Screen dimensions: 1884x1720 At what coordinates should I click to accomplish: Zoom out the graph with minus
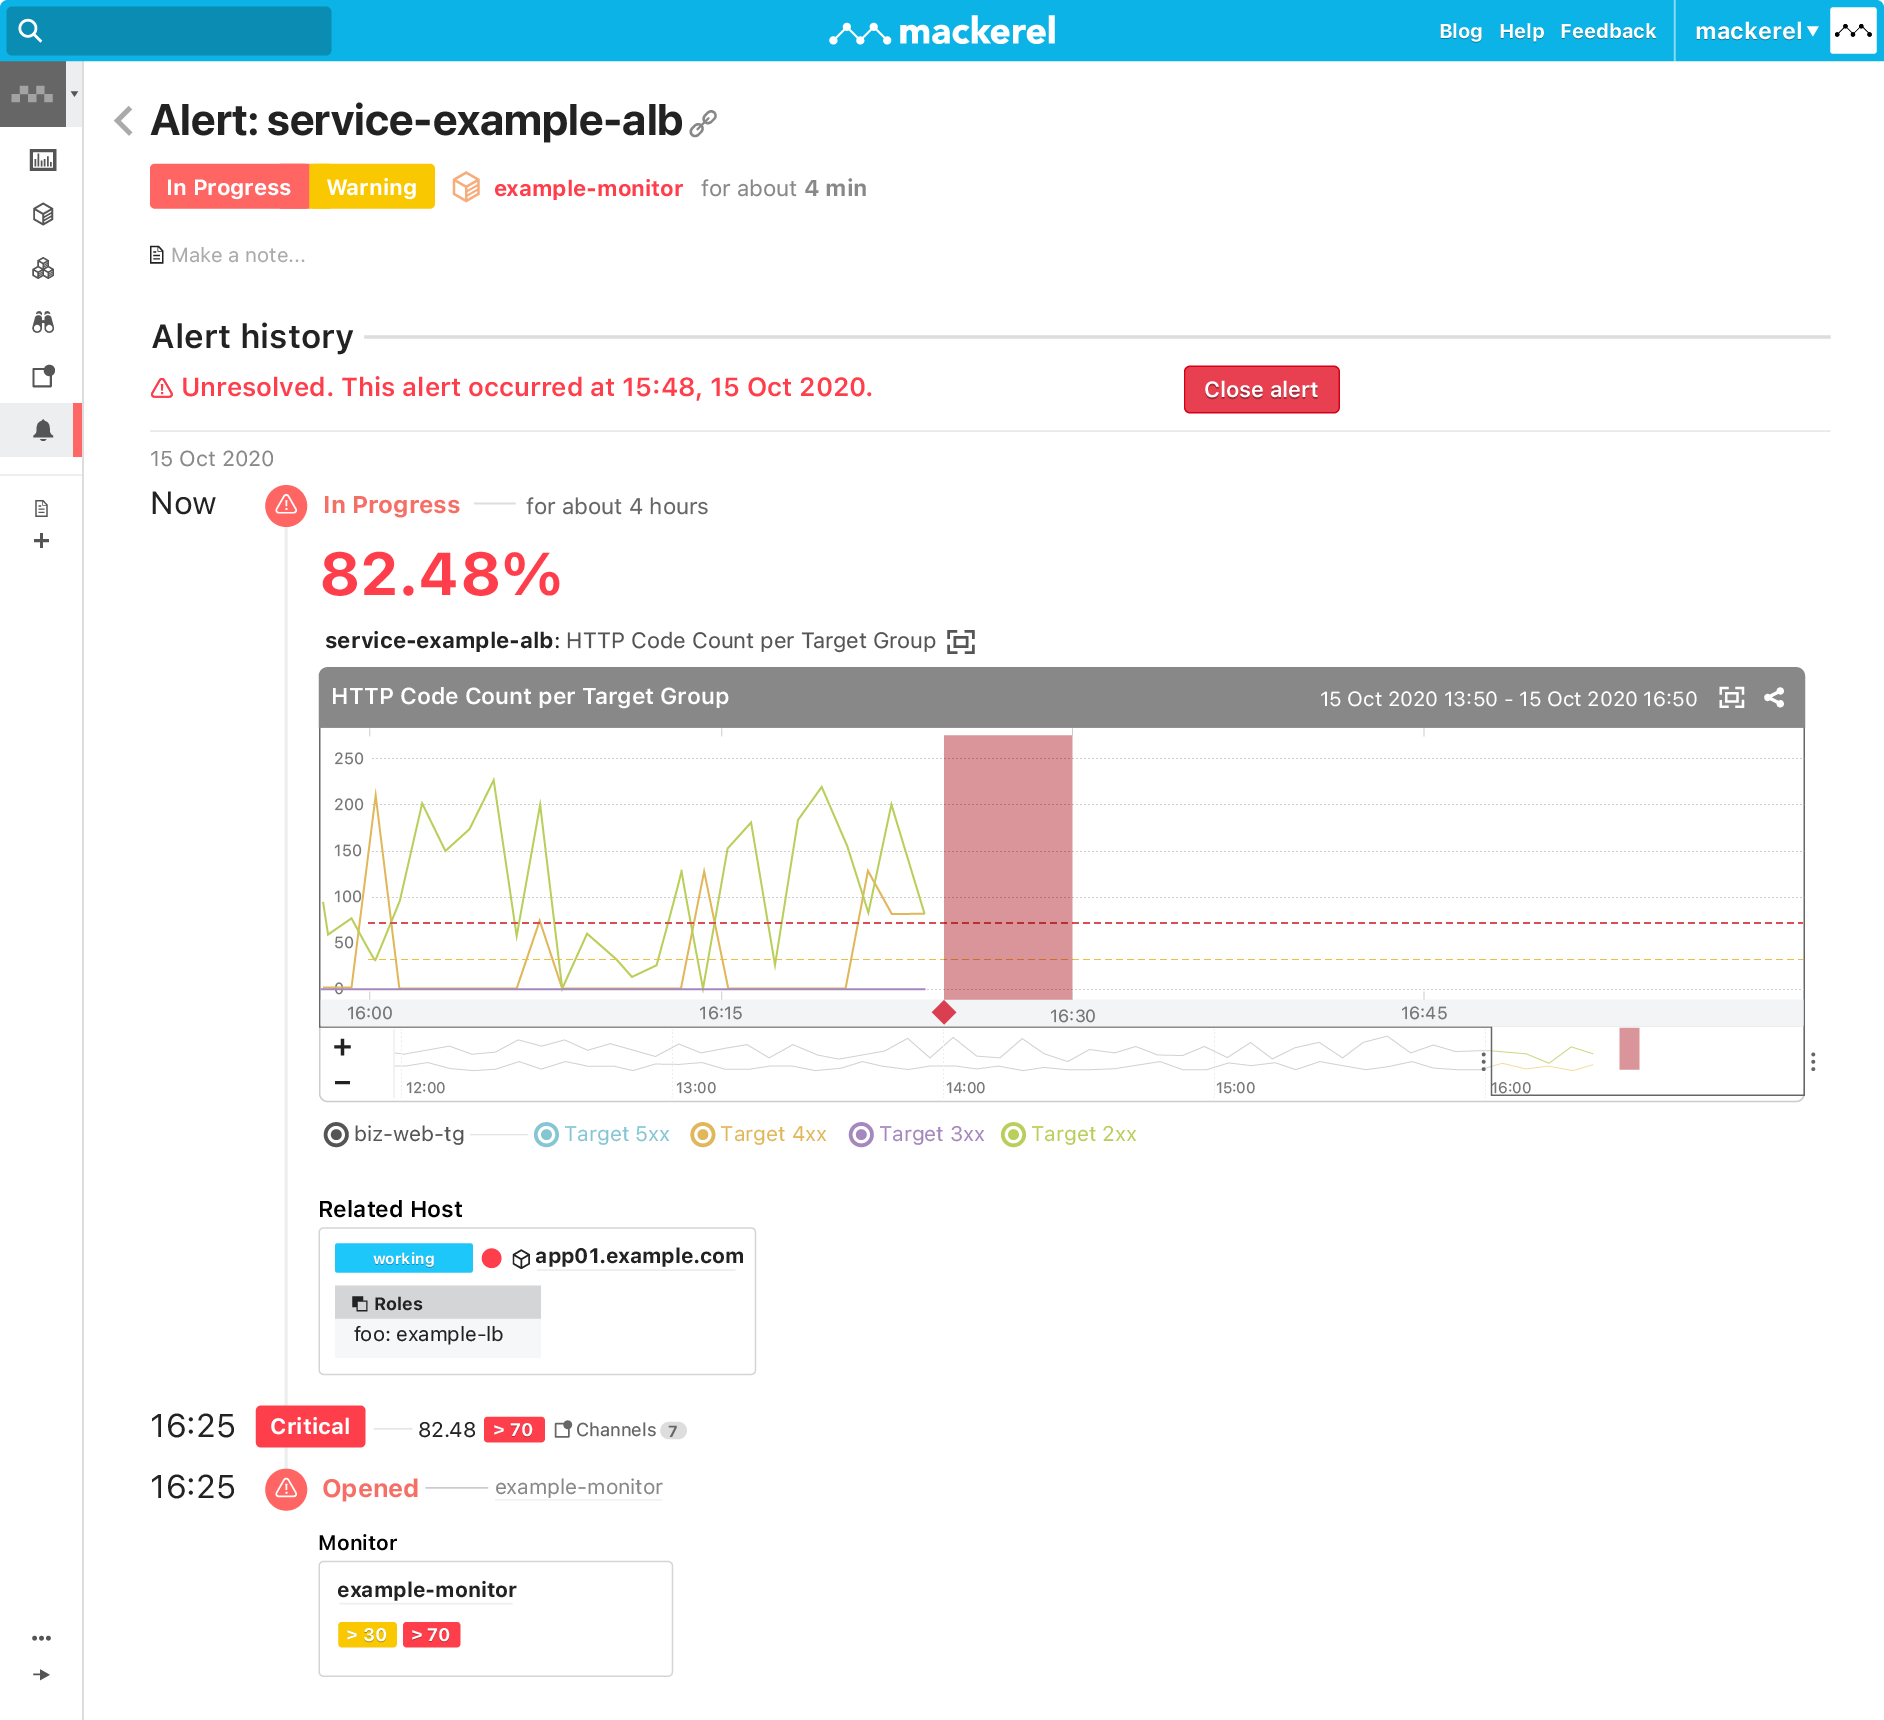tap(342, 1082)
